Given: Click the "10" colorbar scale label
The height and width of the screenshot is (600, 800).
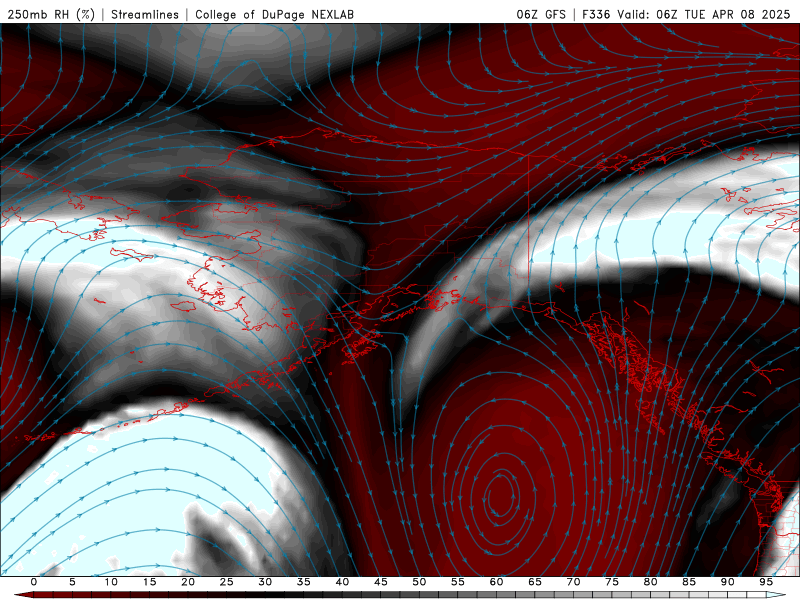Looking at the screenshot, I should pos(111,582).
